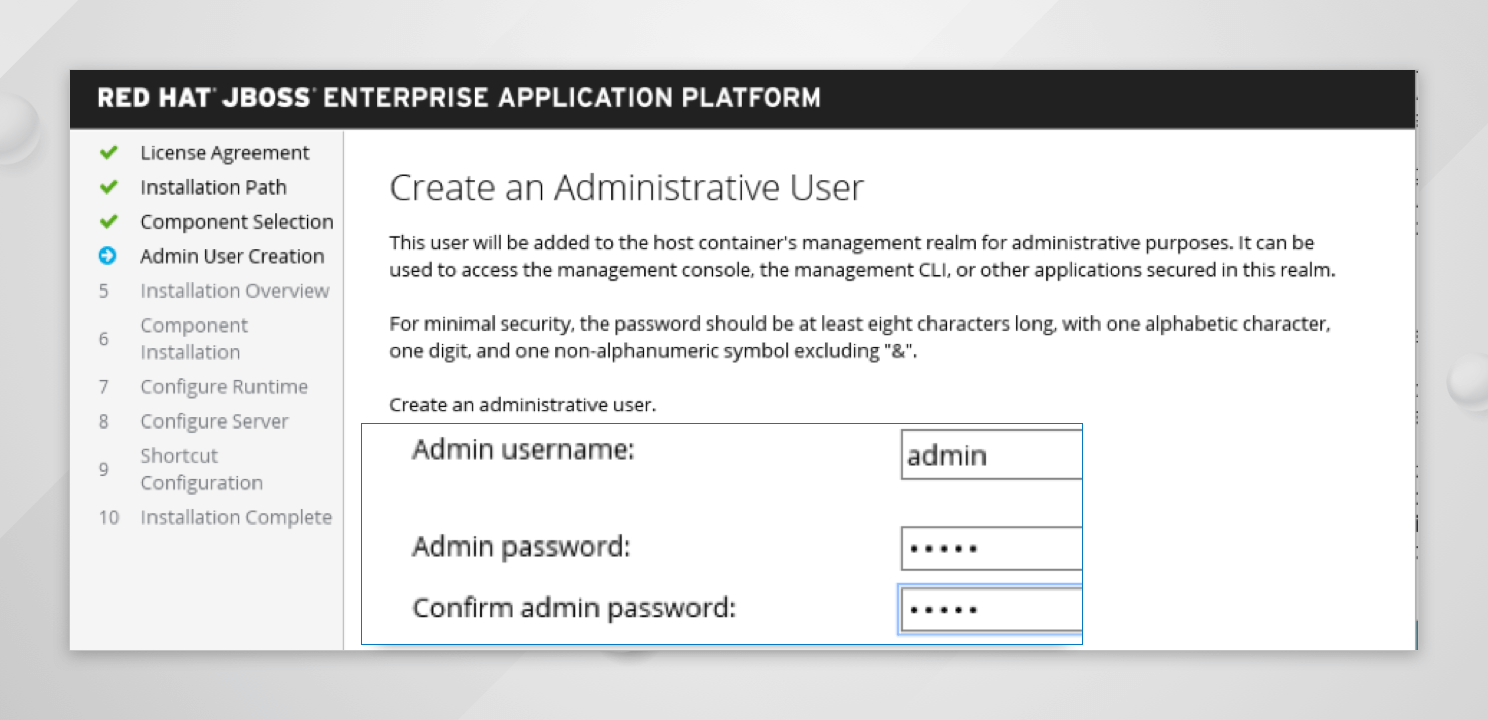Select the Component Installation step
The width and height of the screenshot is (1488, 720).
(193, 339)
